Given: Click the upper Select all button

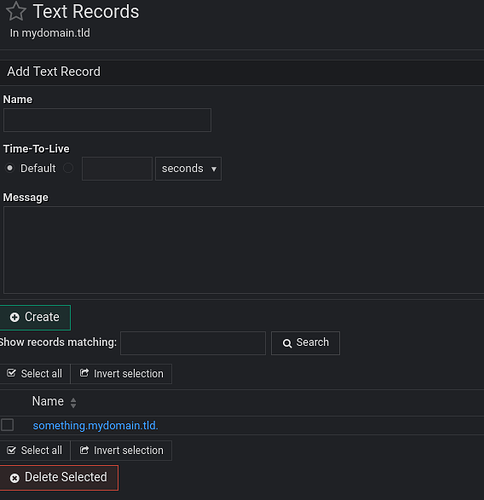Looking at the screenshot, I should click(35, 374).
